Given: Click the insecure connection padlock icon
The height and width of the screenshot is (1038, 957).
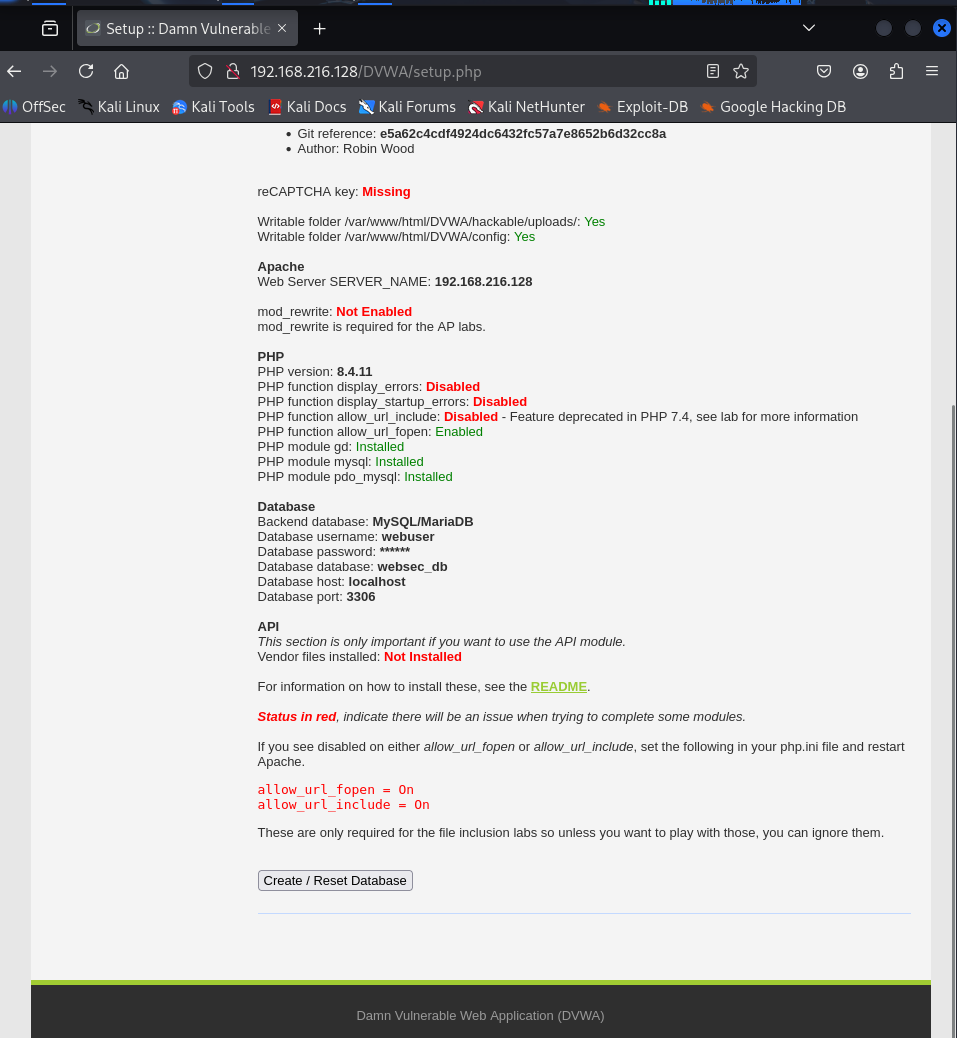Looking at the screenshot, I should coord(232,71).
